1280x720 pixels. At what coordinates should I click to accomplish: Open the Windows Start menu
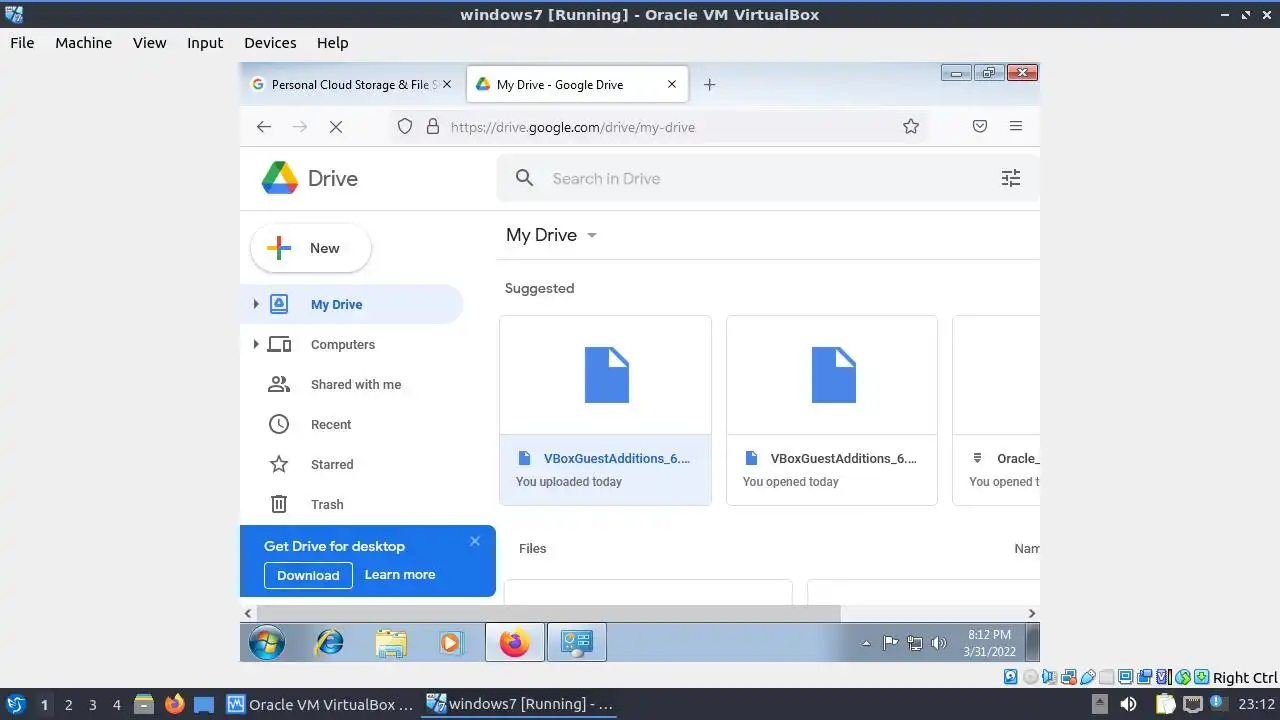coord(267,642)
